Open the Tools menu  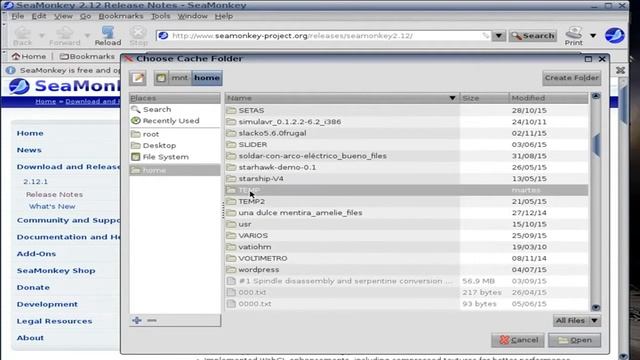pos(160,16)
